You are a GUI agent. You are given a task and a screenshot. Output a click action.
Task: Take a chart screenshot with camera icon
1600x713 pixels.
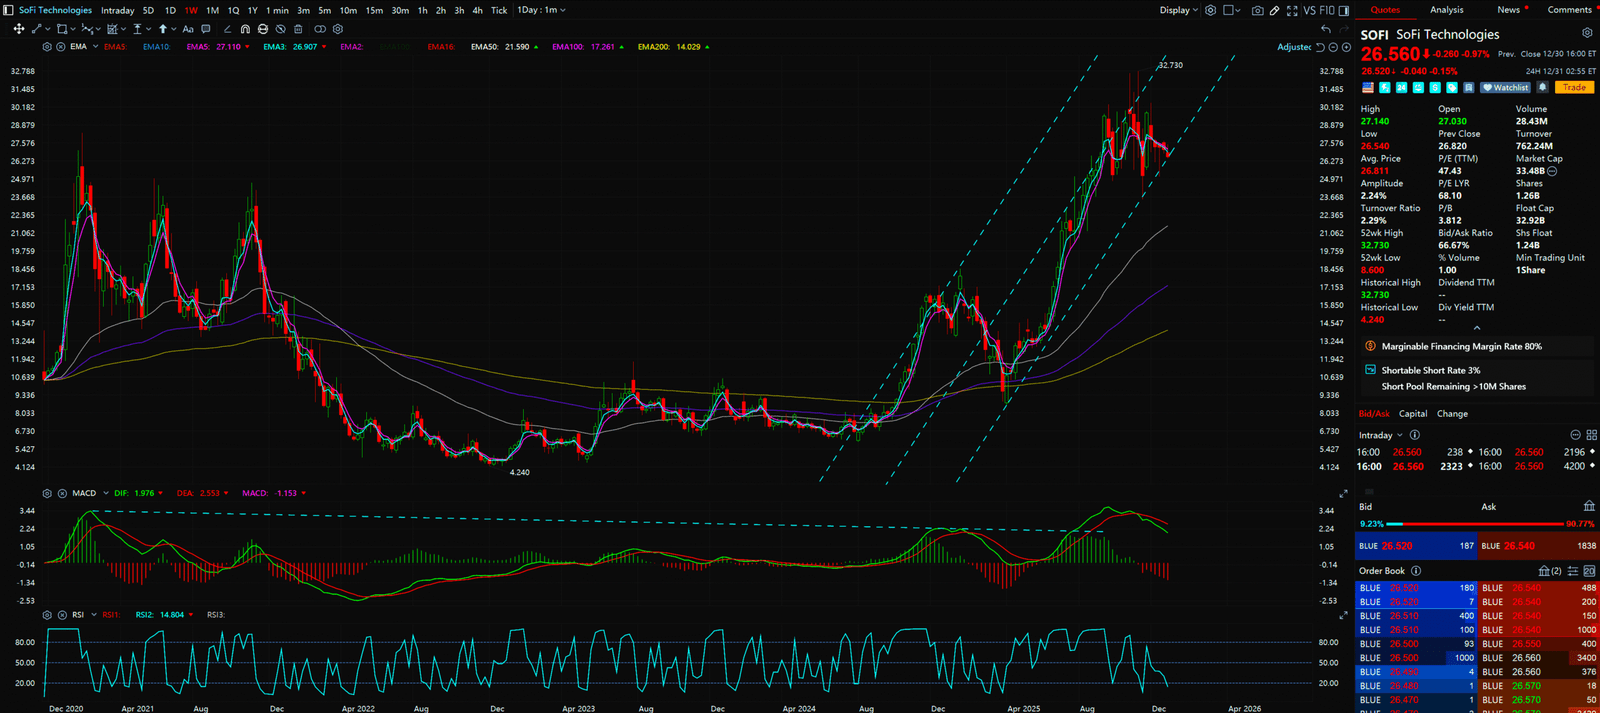tap(1257, 10)
